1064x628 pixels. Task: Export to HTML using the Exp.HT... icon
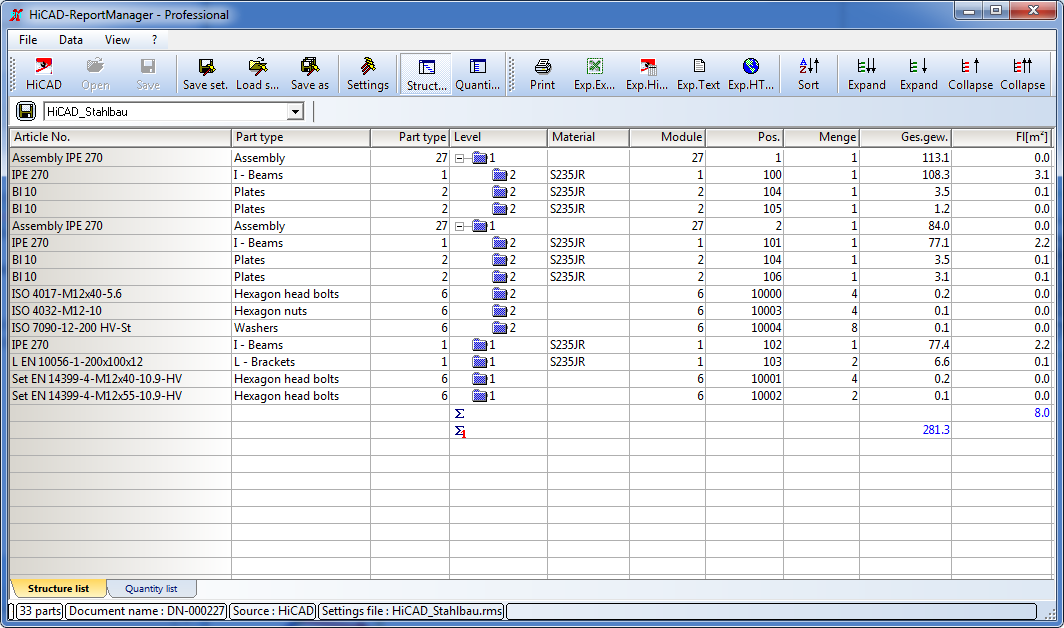[x=750, y=74]
